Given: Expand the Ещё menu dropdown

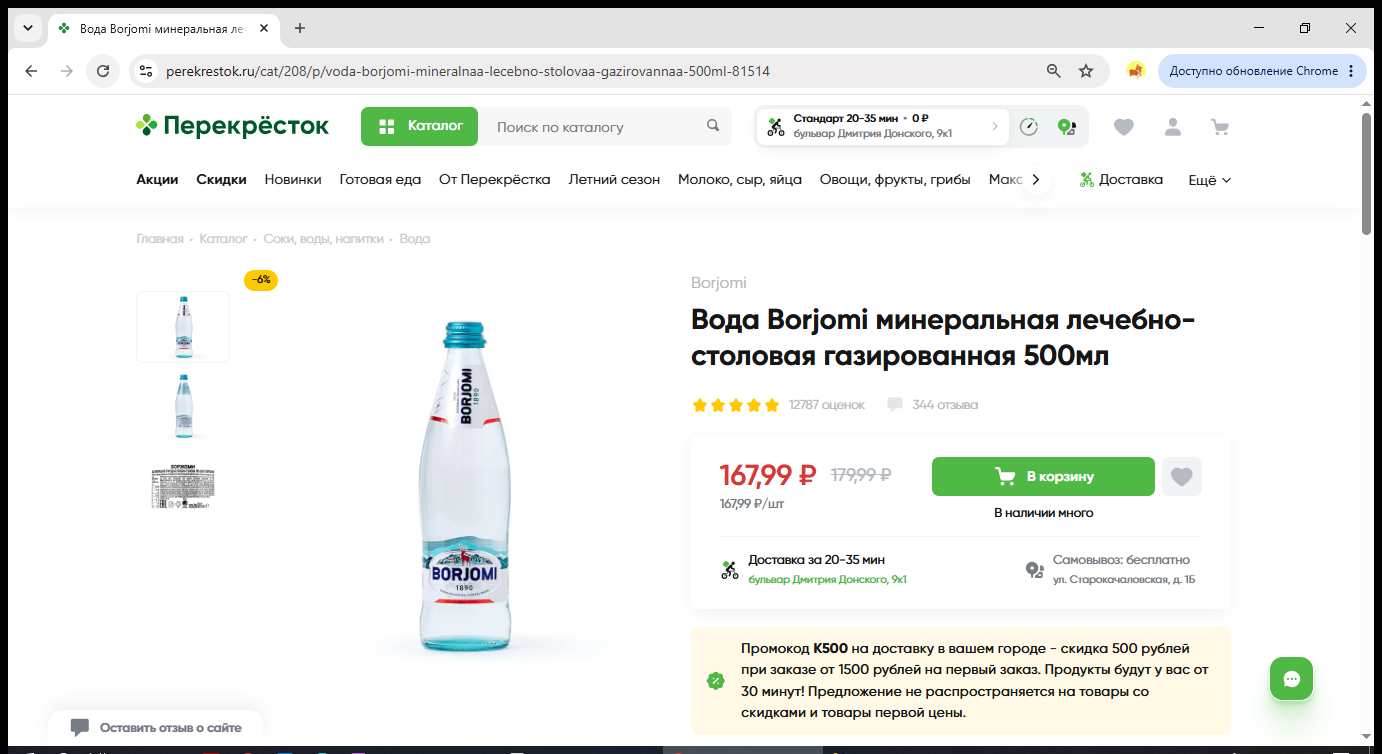Looking at the screenshot, I should click(1209, 180).
